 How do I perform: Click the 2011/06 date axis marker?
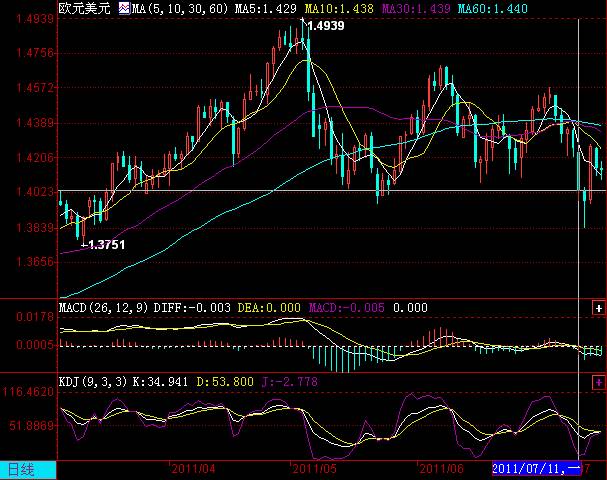pyautogui.click(x=442, y=469)
